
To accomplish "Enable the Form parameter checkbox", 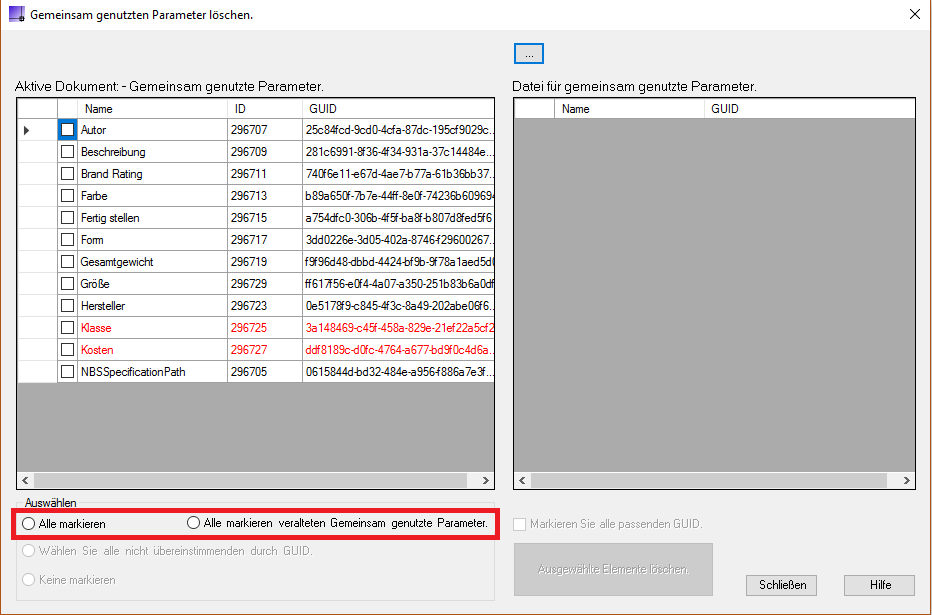I will (x=68, y=239).
